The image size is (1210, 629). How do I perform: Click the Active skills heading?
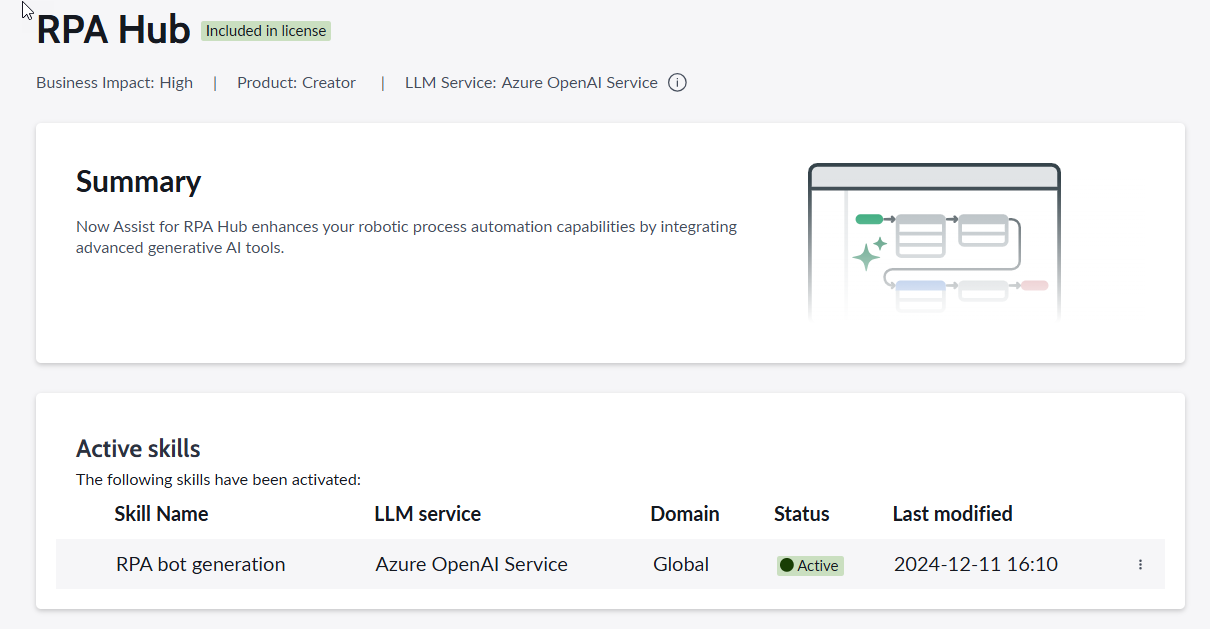pyautogui.click(x=138, y=448)
